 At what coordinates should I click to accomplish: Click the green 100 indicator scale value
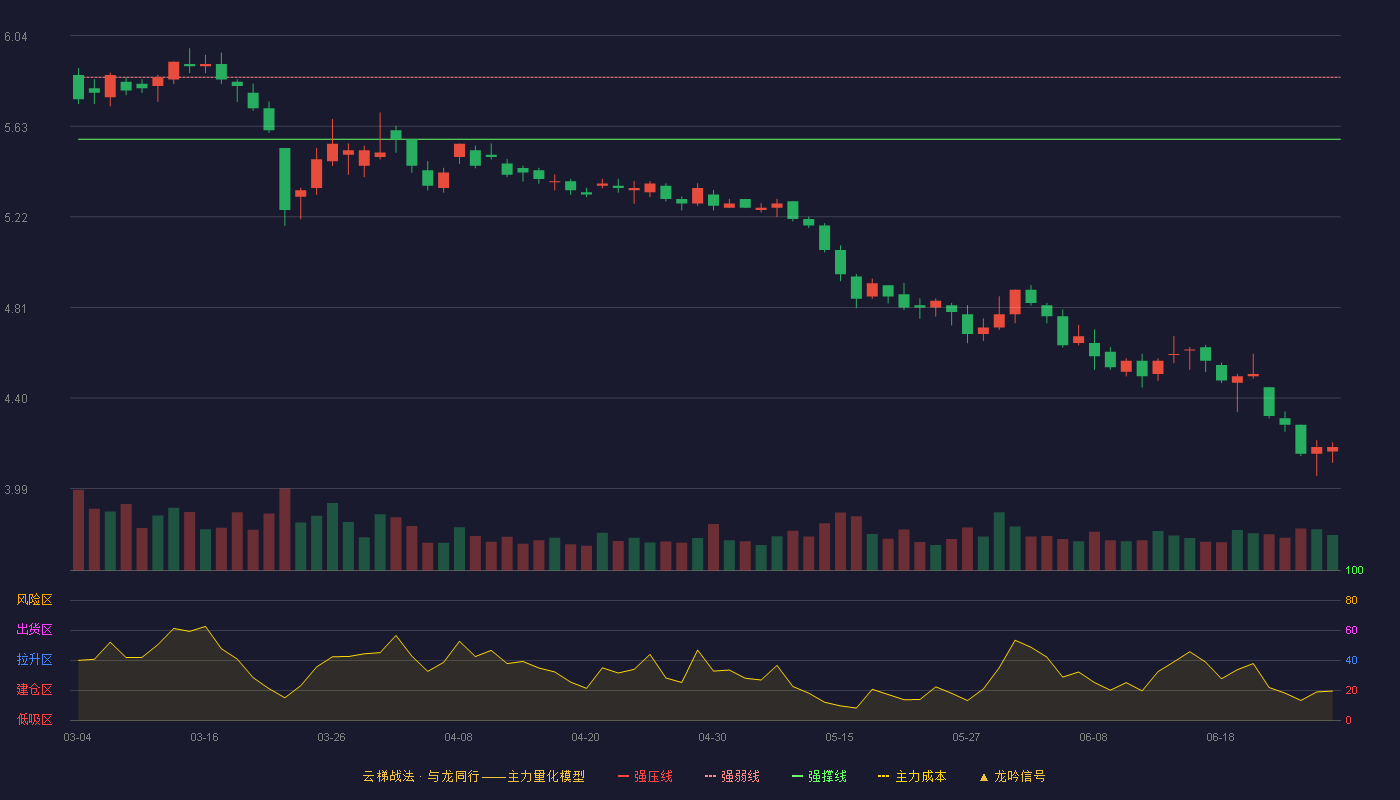click(x=1355, y=571)
